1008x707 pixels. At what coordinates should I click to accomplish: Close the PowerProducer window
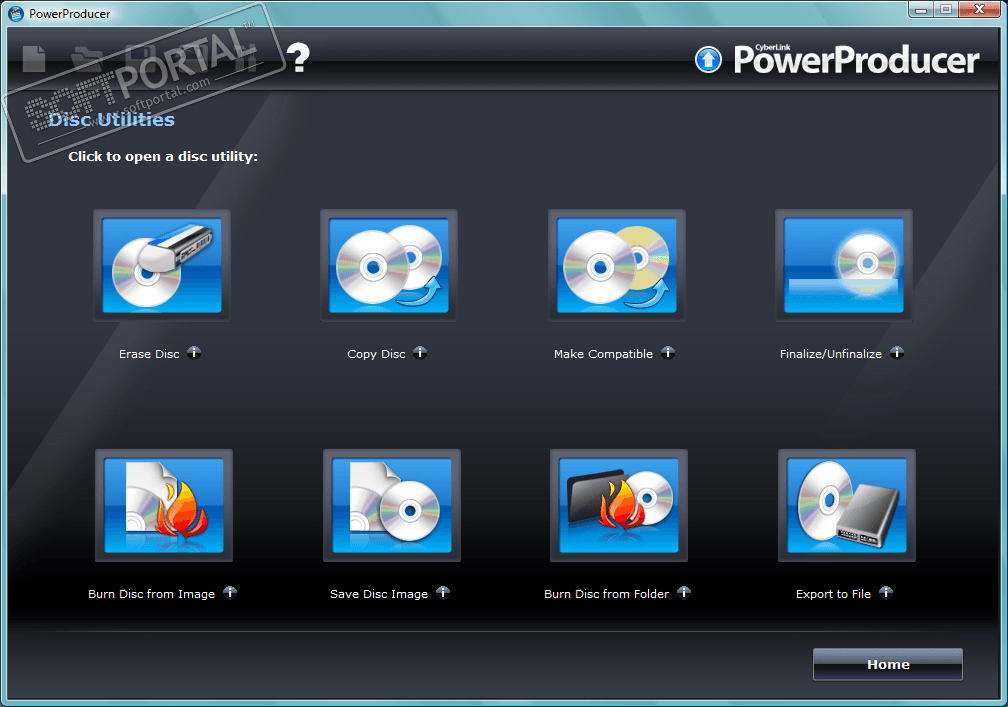tap(980, 9)
